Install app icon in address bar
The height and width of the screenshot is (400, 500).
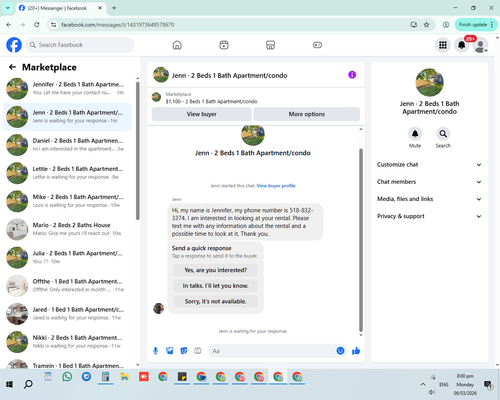[x=414, y=25]
